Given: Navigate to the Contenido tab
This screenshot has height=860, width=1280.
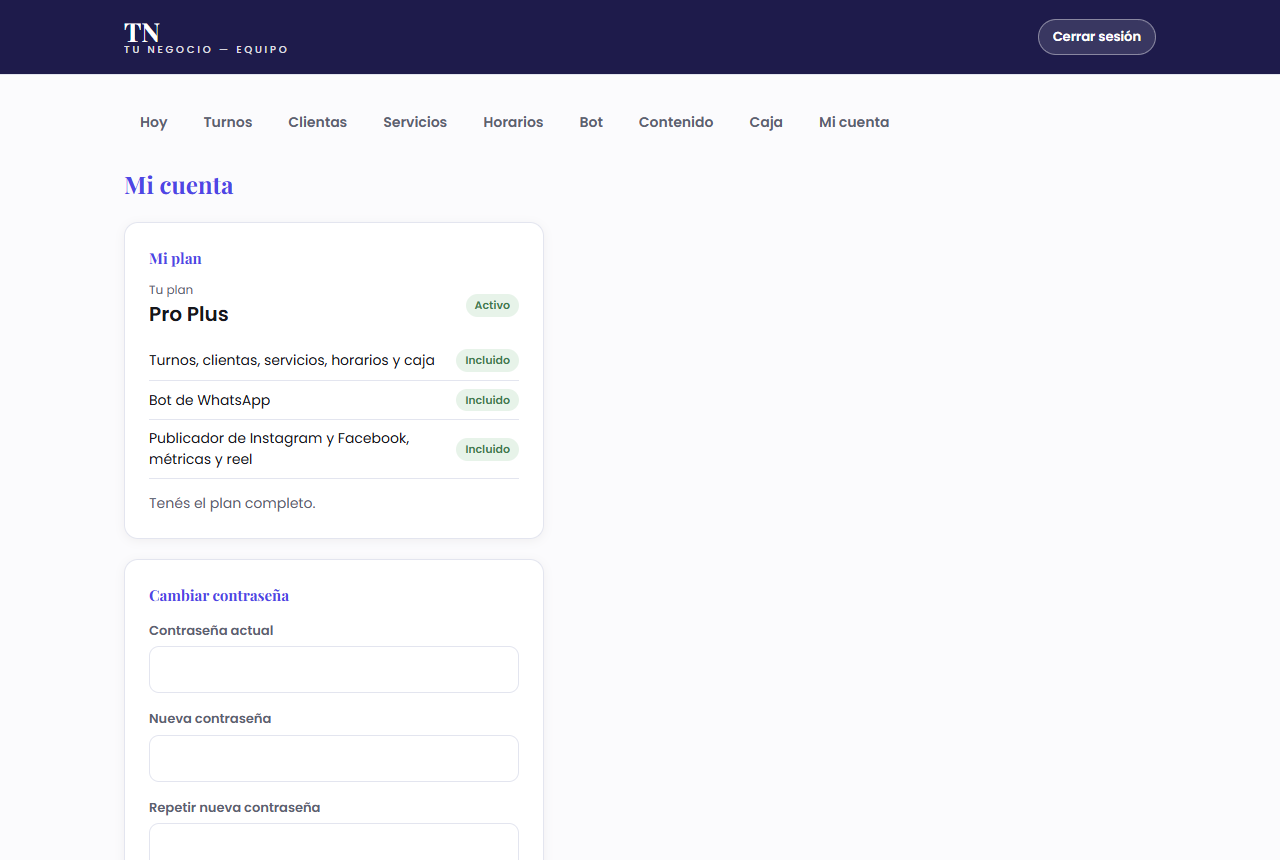Looking at the screenshot, I should pos(676,122).
